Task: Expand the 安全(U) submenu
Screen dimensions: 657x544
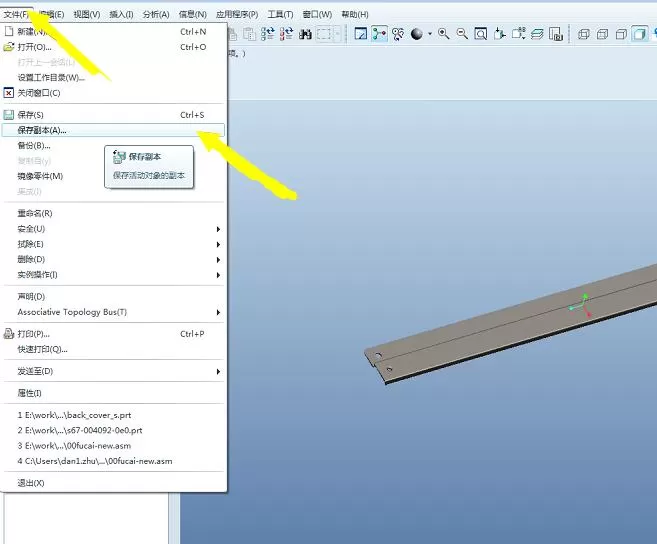Action: pyautogui.click(x=113, y=229)
